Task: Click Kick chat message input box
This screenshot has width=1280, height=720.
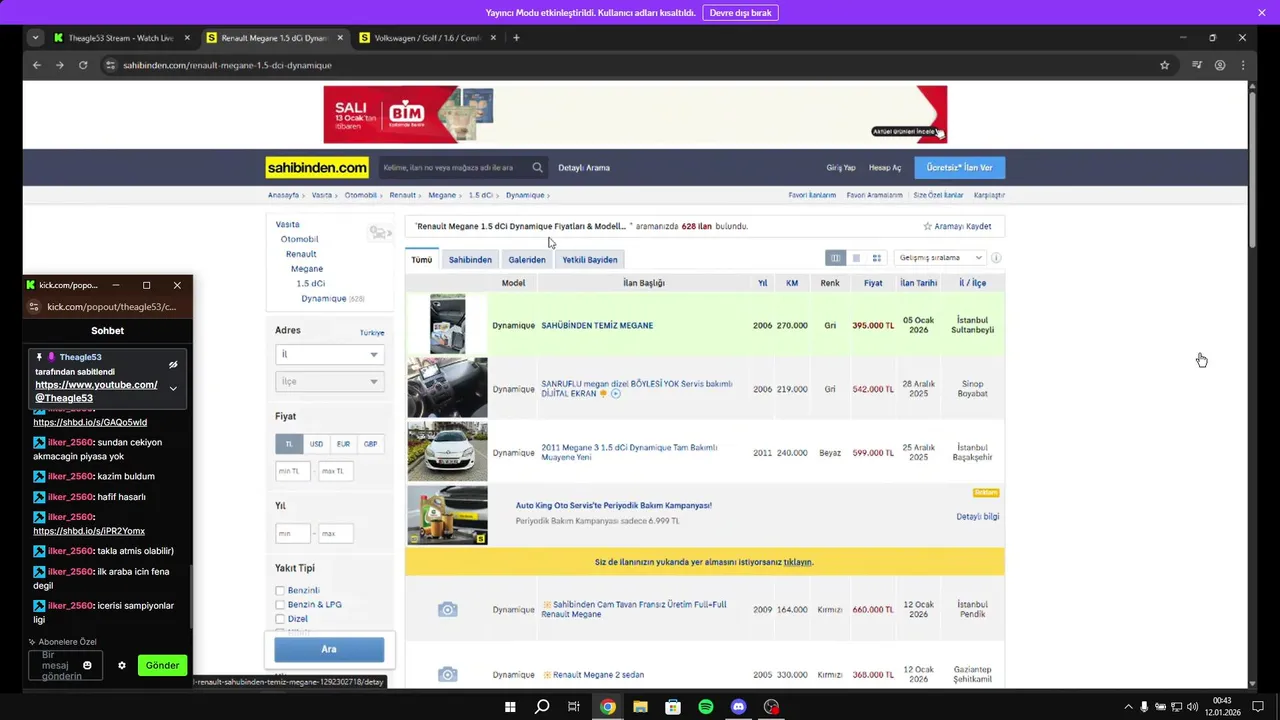Action: pos(66,665)
